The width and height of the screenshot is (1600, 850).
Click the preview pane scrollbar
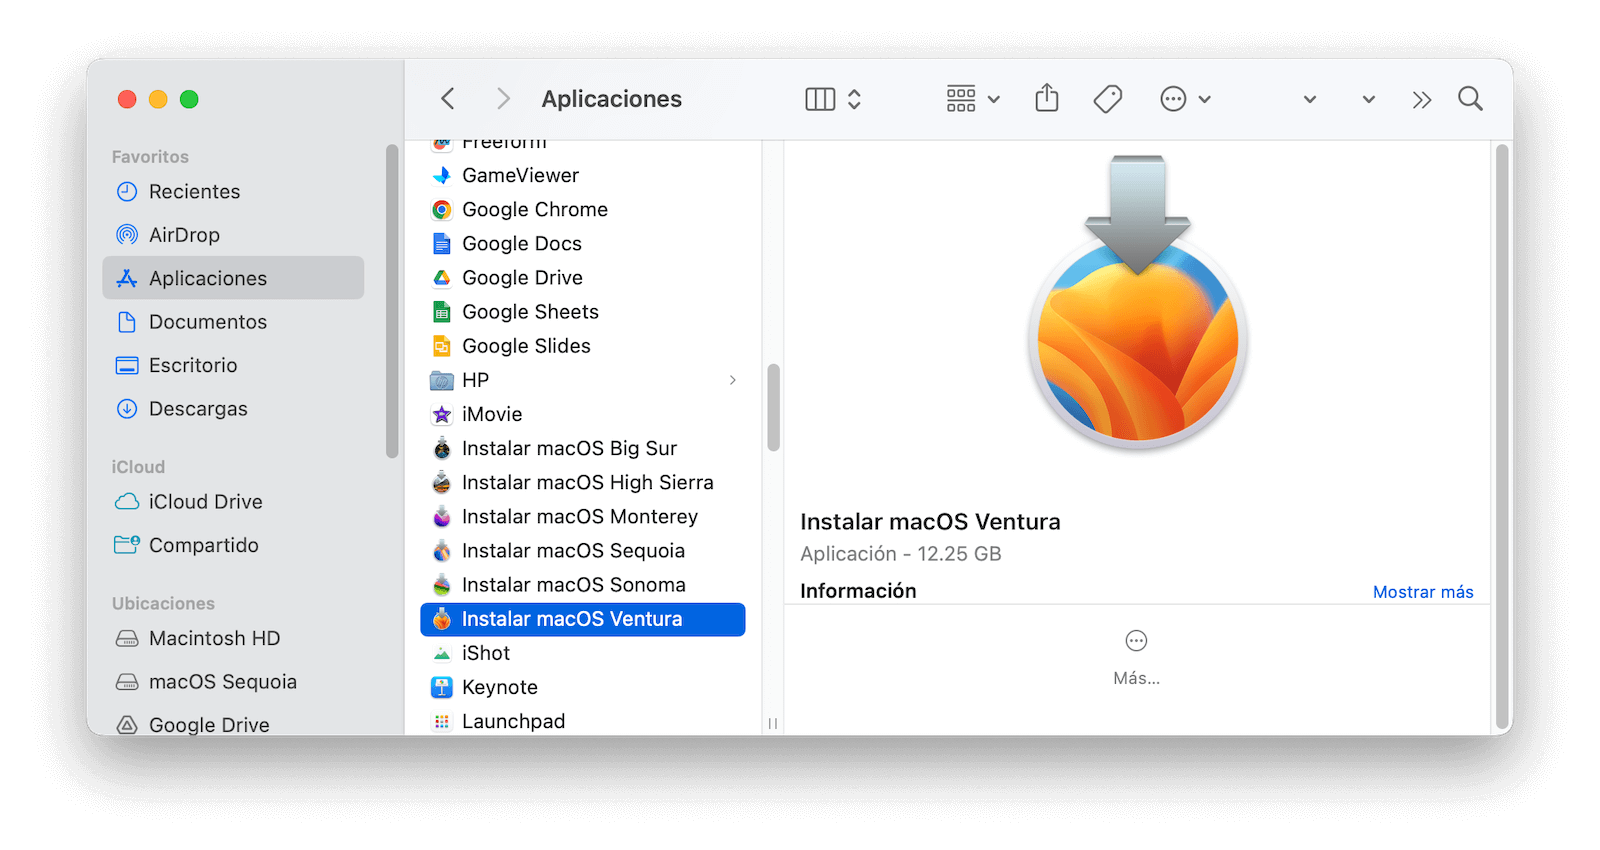pos(1502,437)
